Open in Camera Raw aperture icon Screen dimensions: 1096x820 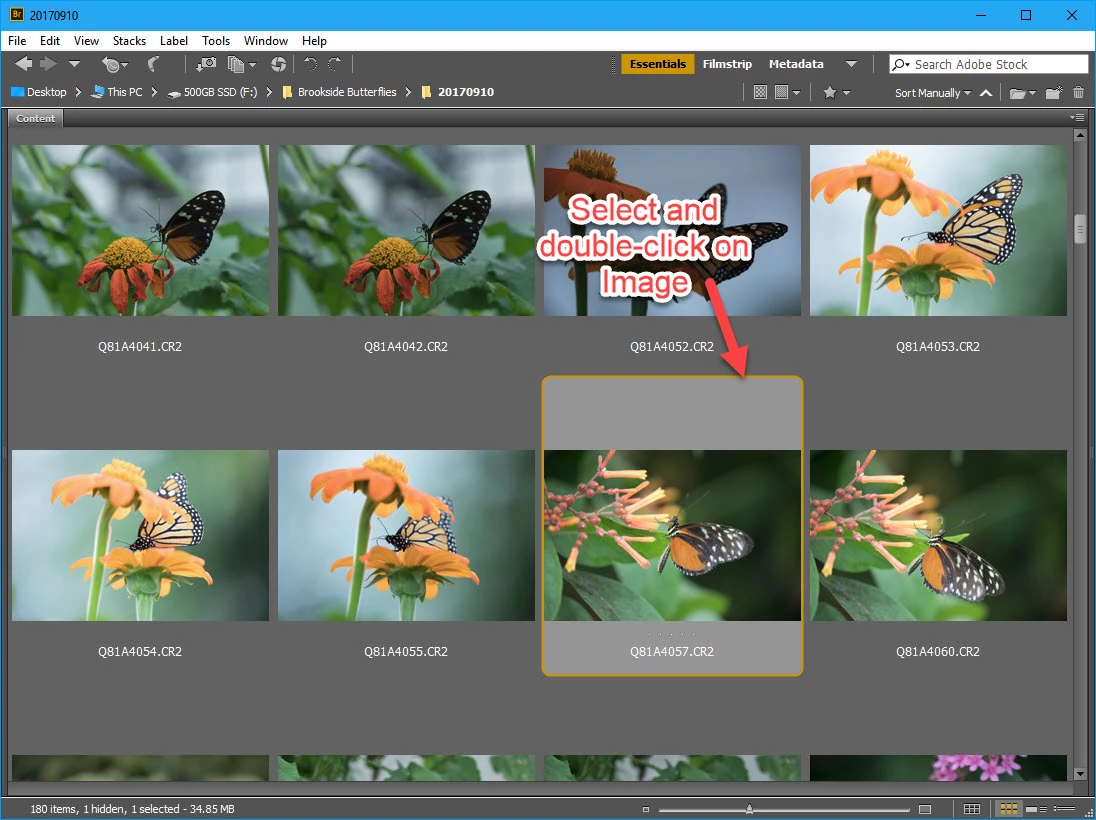(x=278, y=64)
